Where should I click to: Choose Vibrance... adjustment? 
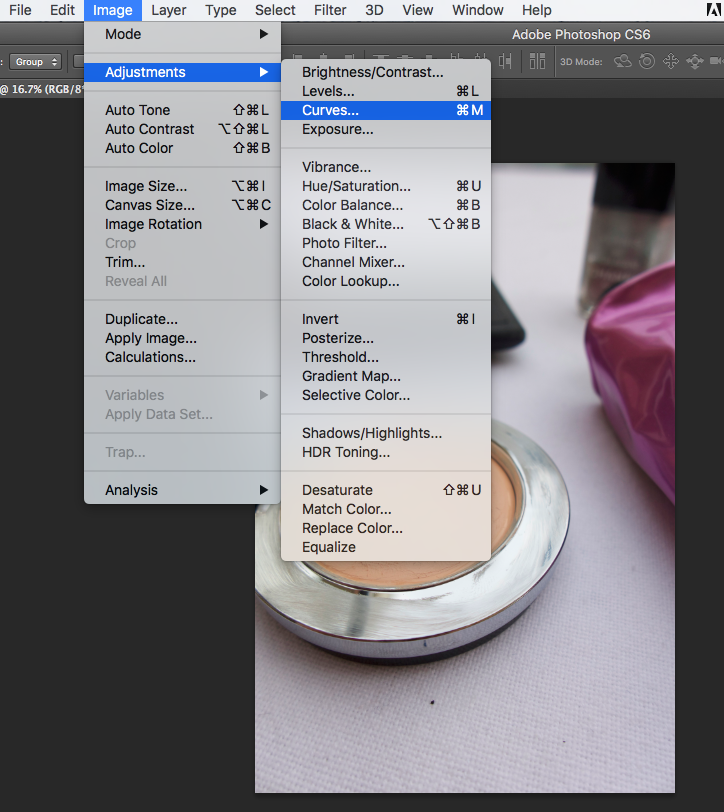386,167
